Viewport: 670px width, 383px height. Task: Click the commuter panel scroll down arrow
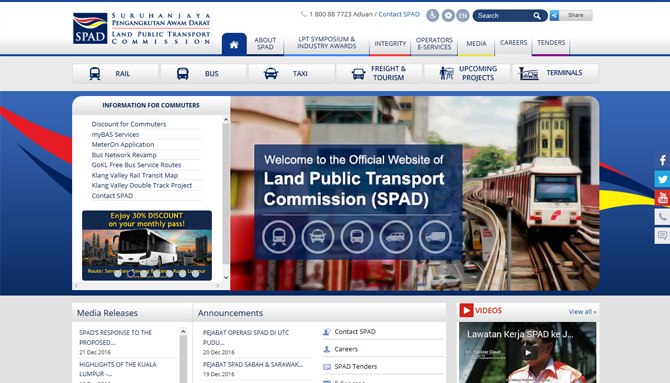[x=226, y=277]
